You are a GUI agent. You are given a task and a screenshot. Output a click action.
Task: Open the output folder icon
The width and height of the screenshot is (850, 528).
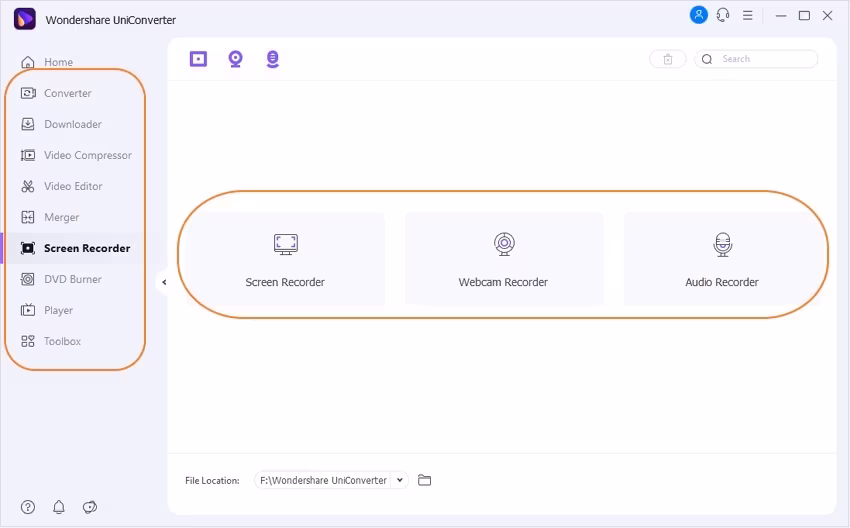click(424, 480)
